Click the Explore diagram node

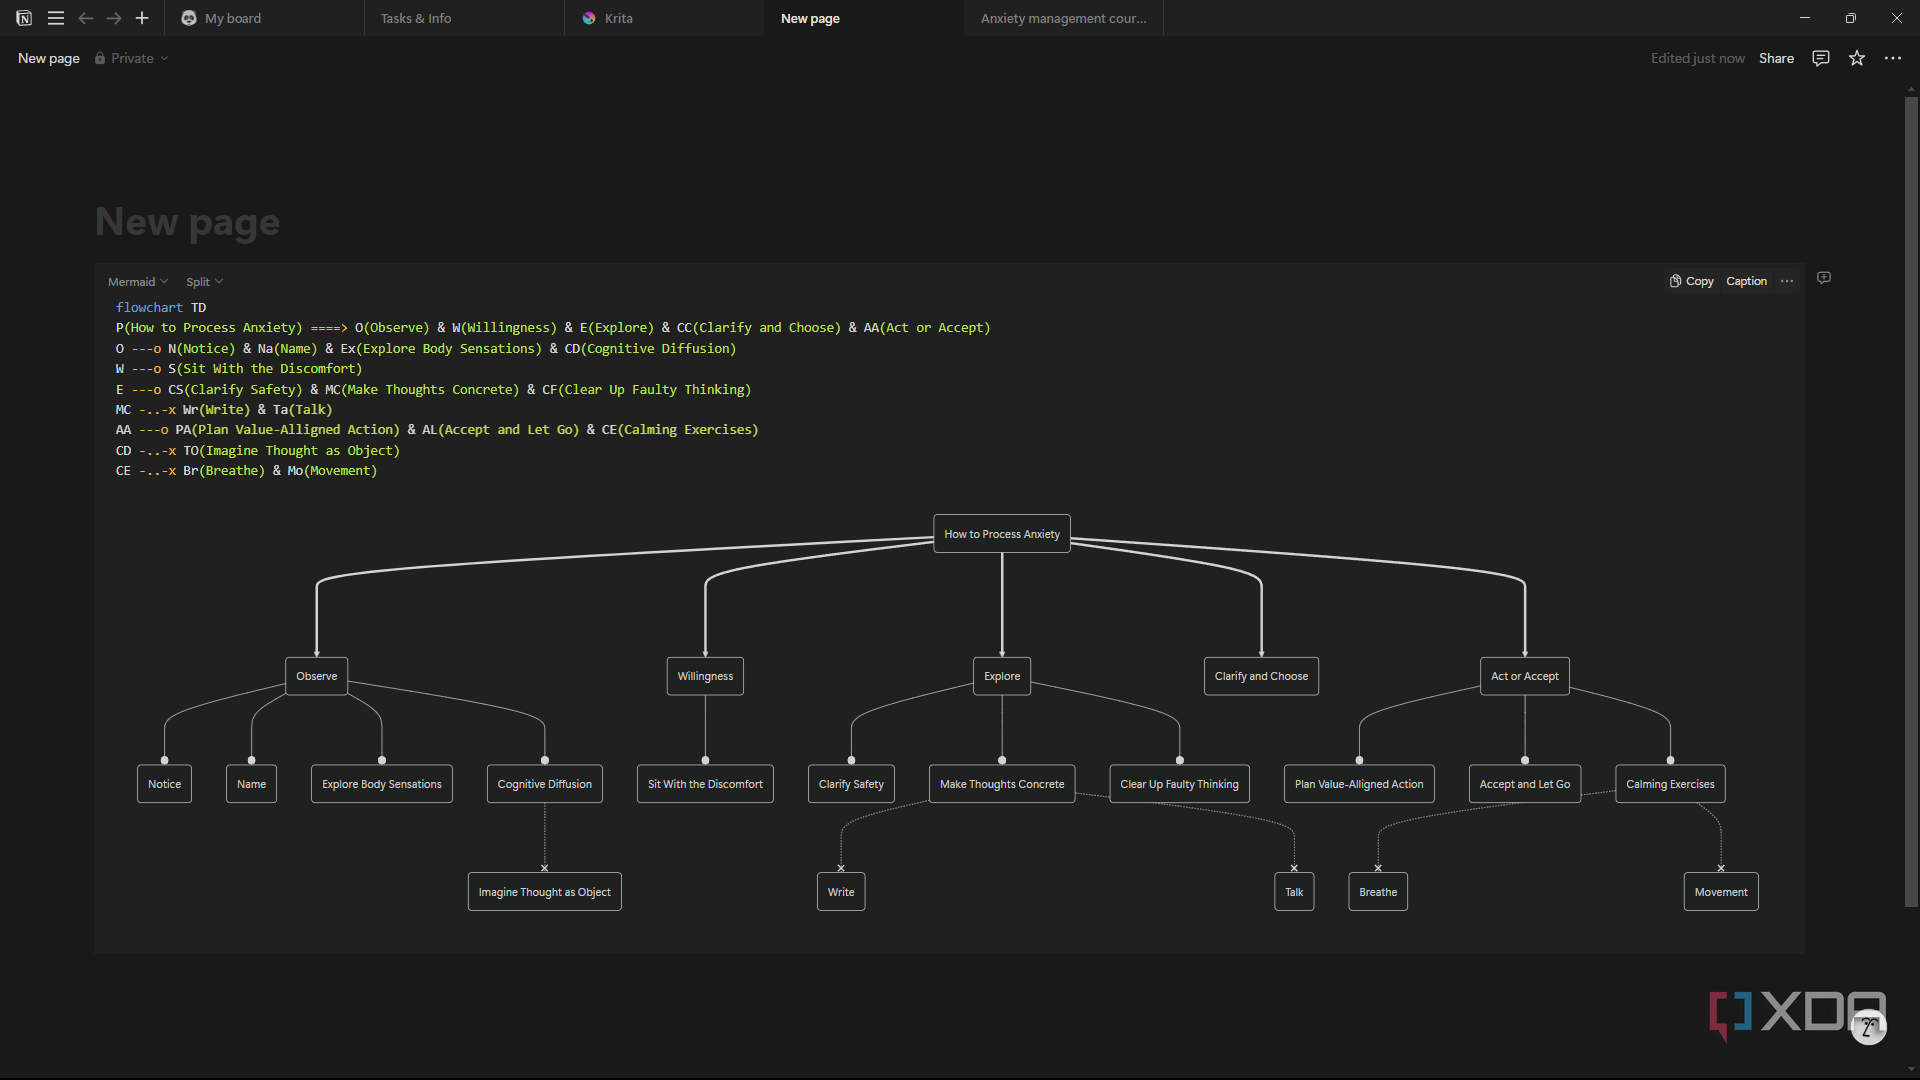click(1002, 676)
